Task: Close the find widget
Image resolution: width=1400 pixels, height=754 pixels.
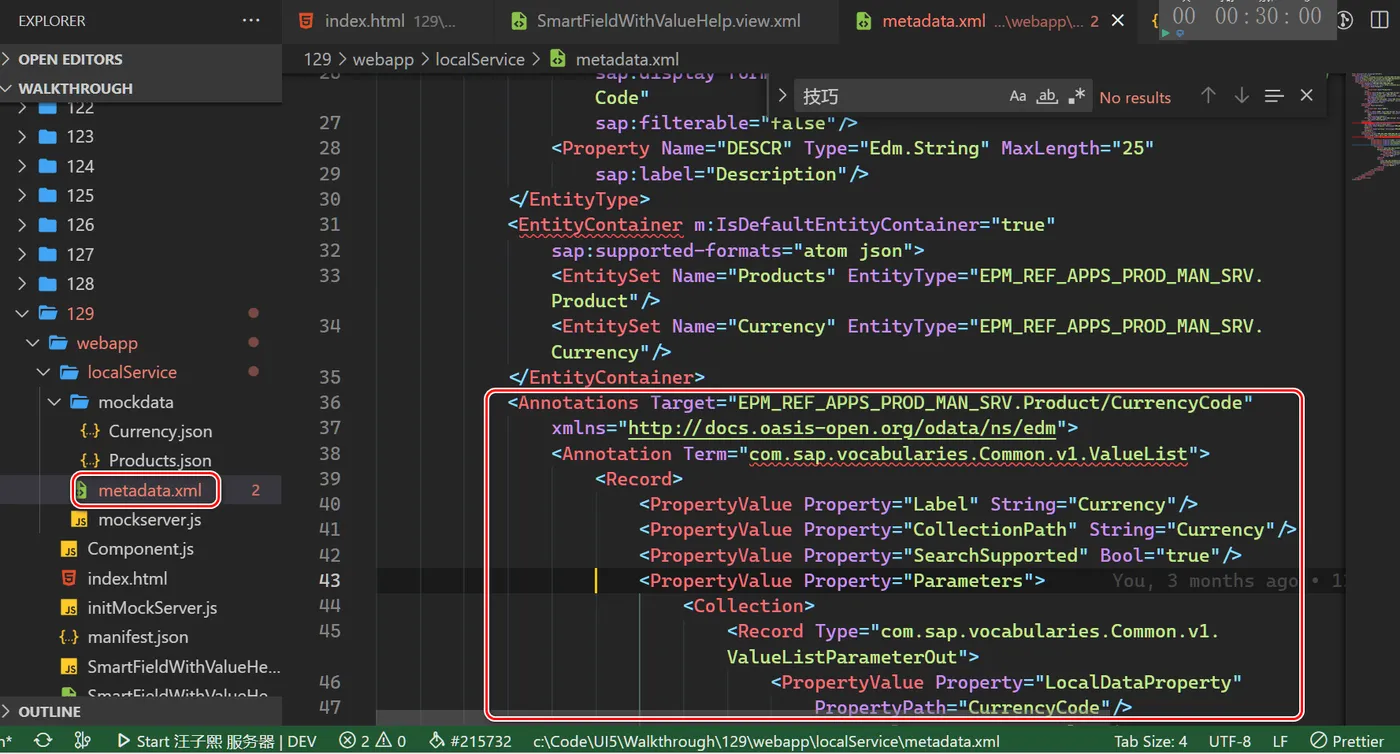Action: (1306, 95)
